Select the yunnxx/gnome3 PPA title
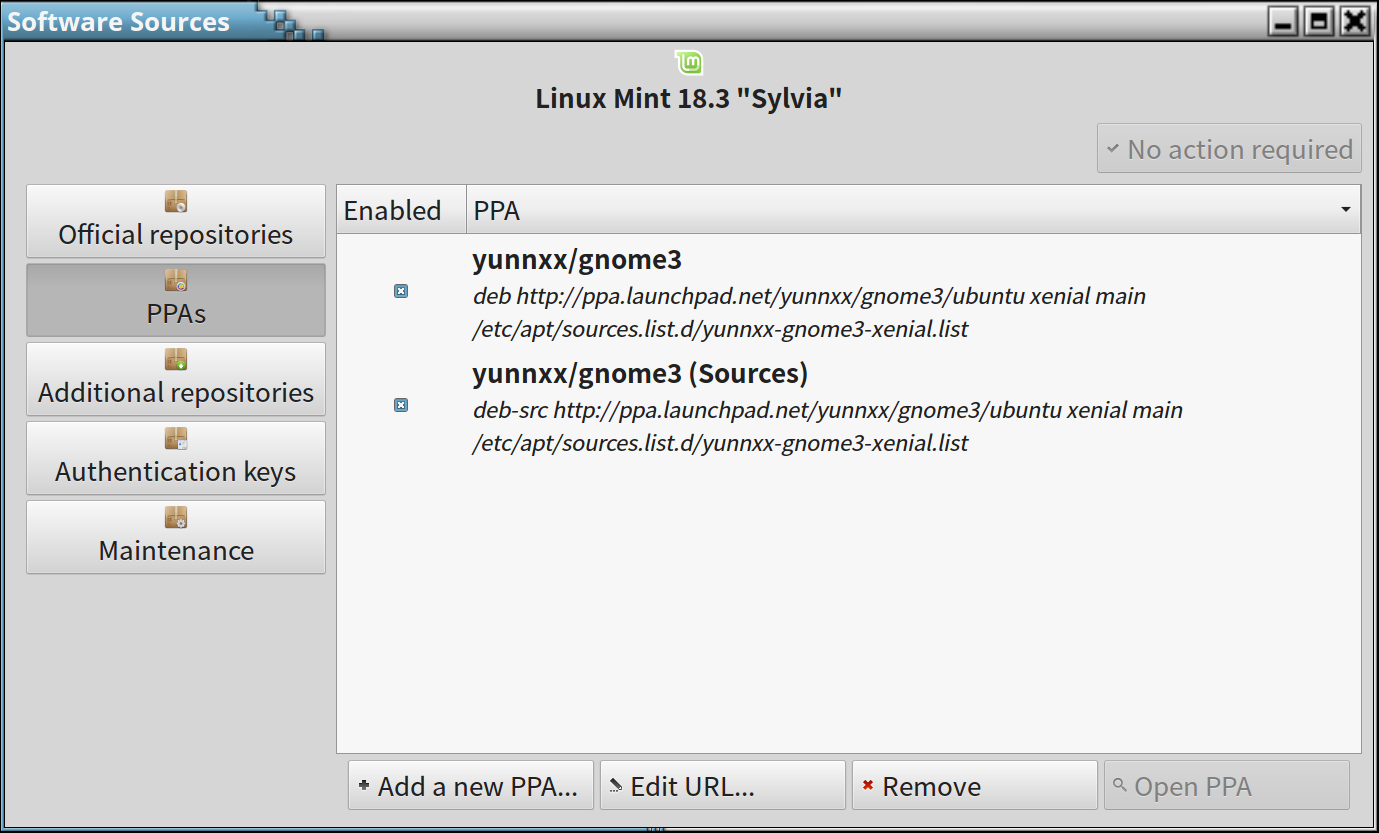The width and height of the screenshot is (1379, 833). click(x=577, y=260)
